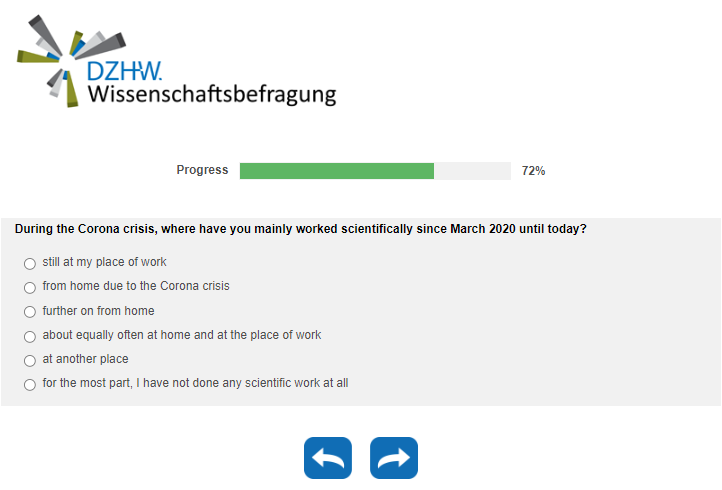This screenshot has height=490, width=722.
Task: Select the 'further on from home' radio button
Action: (30, 312)
